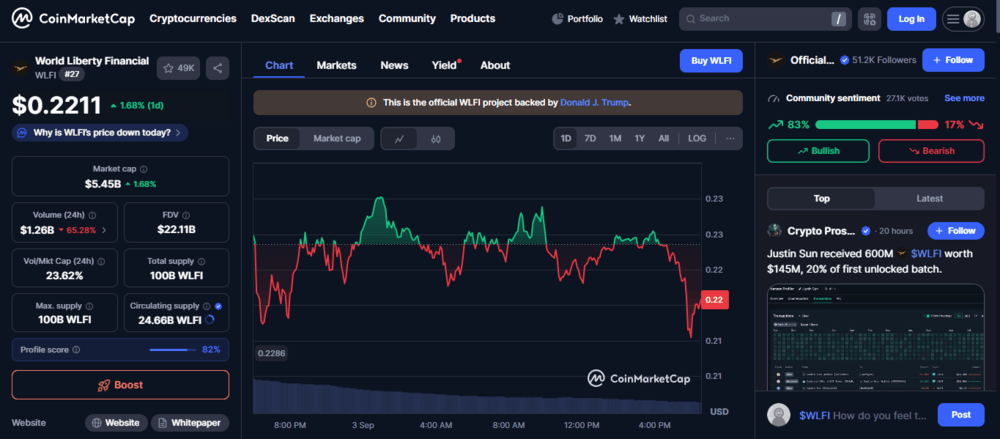Click the circulating supply verified badge

[x=218, y=306]
